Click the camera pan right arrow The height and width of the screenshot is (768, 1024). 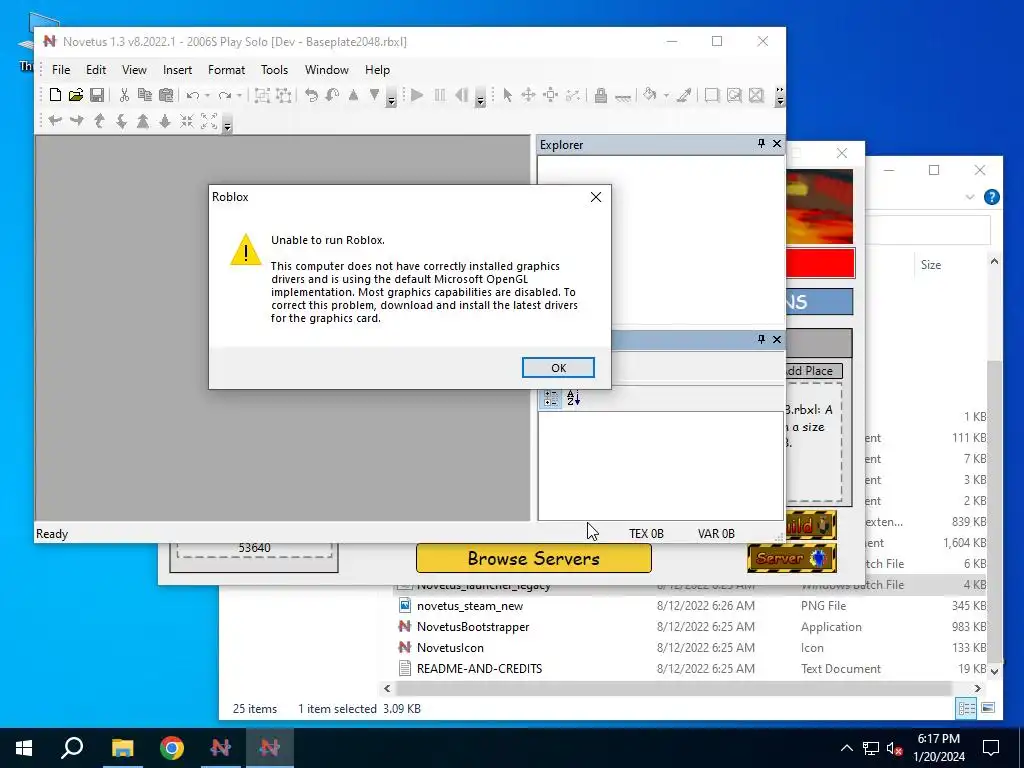(77, 121)
